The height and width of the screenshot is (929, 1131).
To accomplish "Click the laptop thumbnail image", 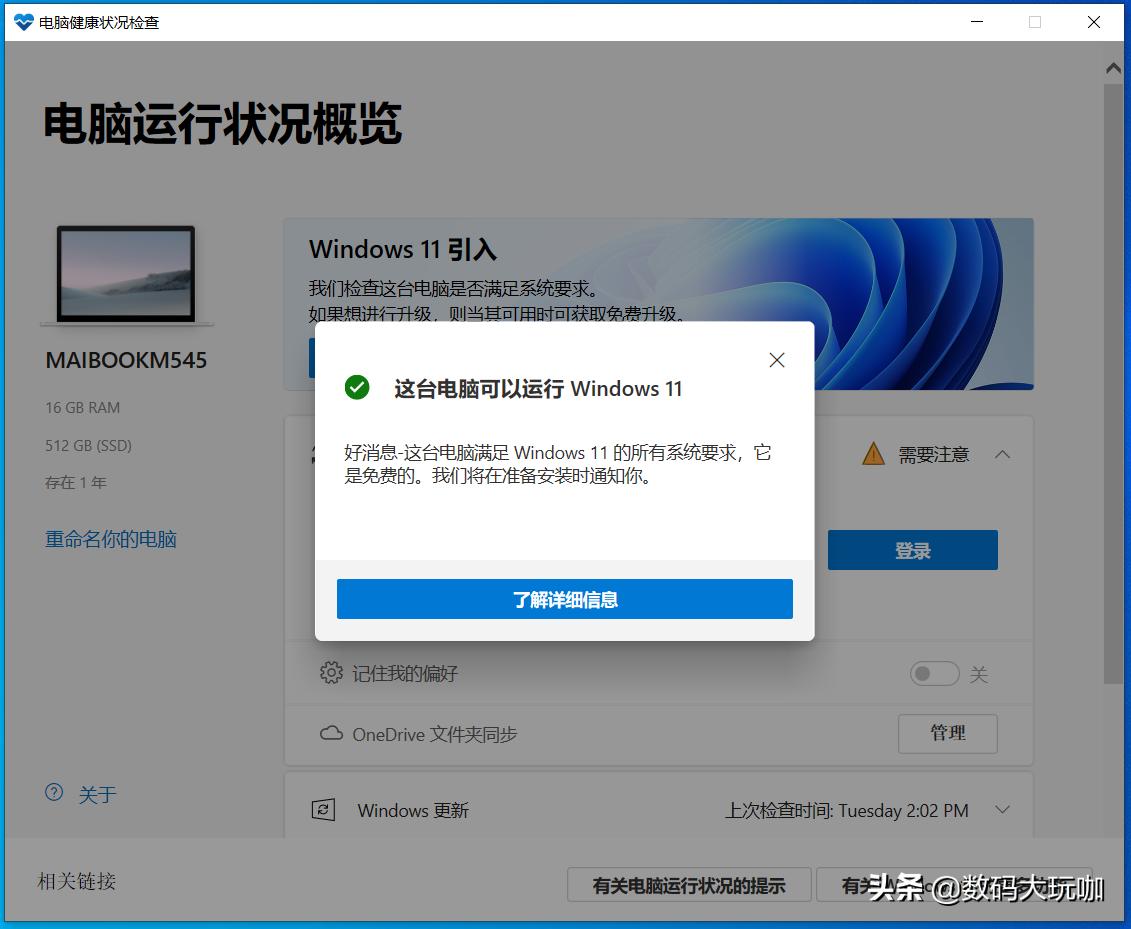I will click(126, 274).
